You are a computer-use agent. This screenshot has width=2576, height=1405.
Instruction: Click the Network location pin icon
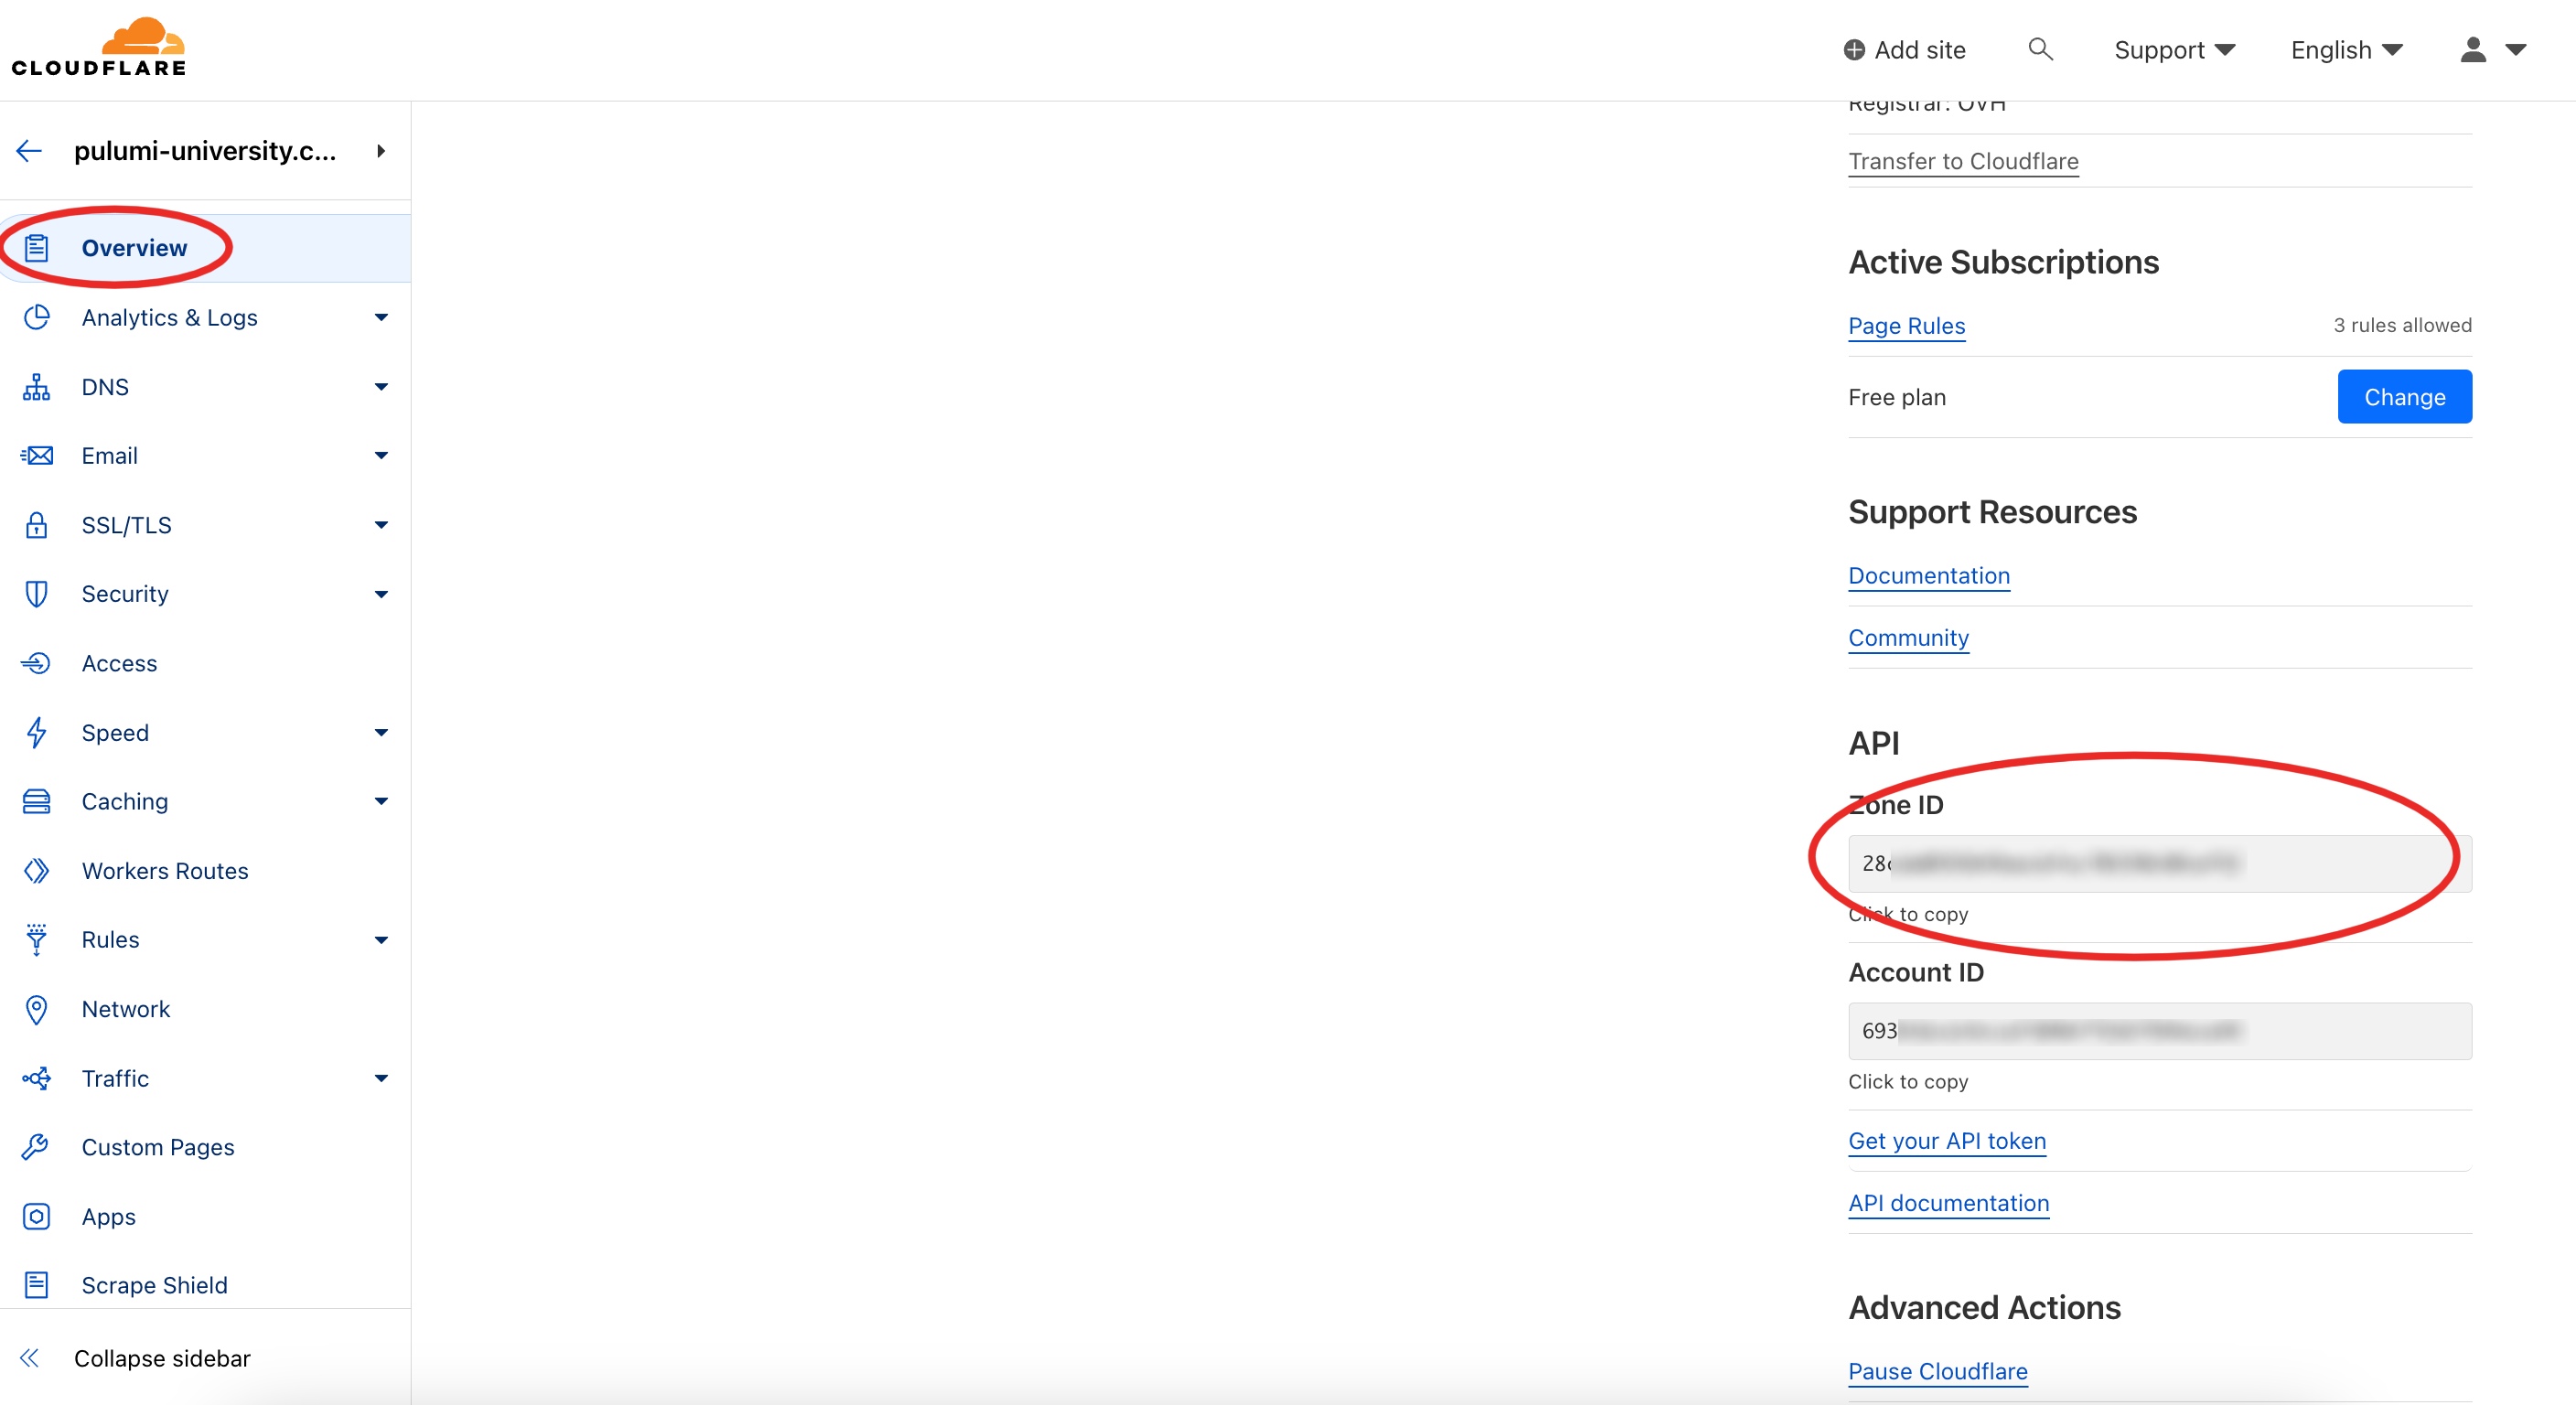[x=37, y=1009]
